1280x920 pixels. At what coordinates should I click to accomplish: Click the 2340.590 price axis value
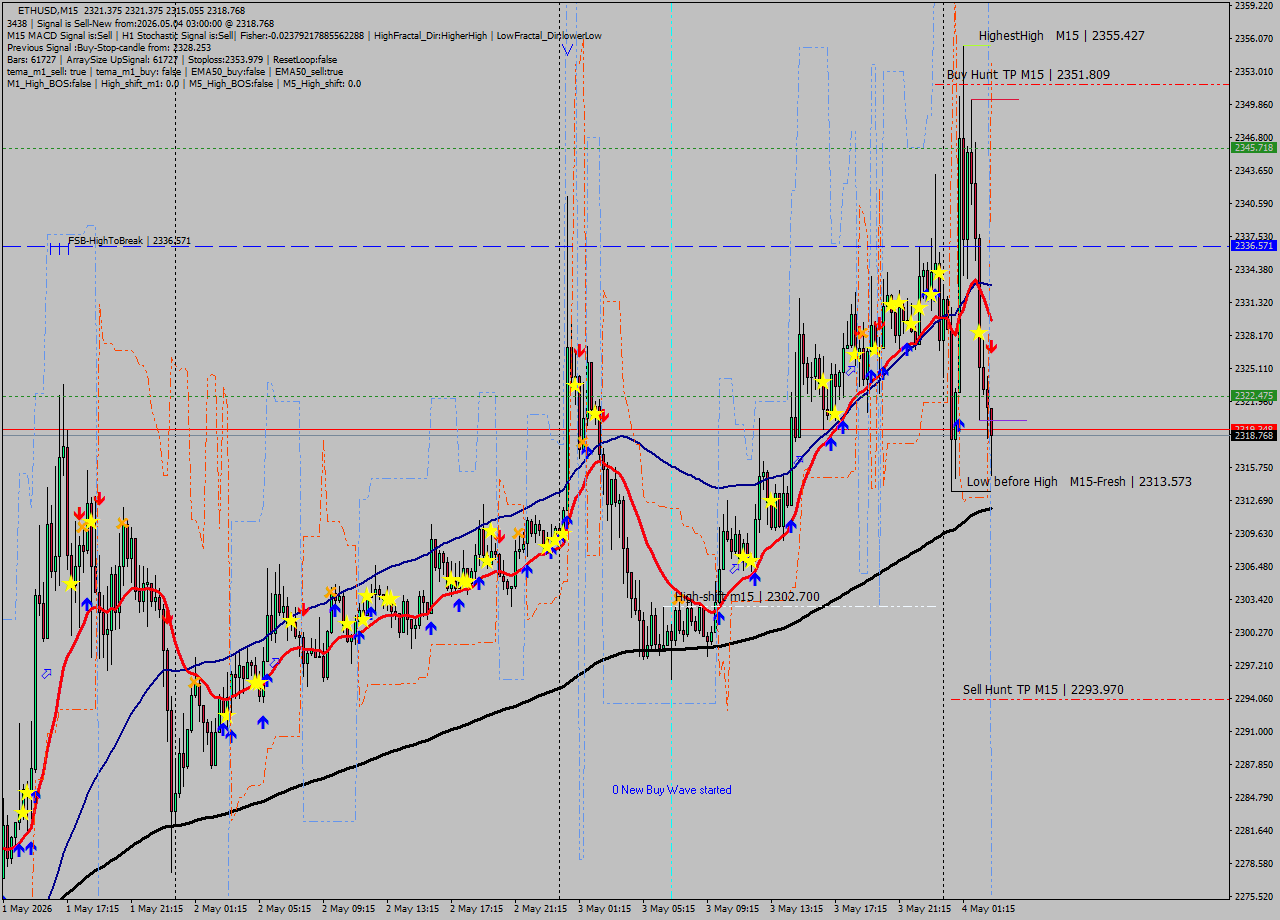coord(1254,204)
